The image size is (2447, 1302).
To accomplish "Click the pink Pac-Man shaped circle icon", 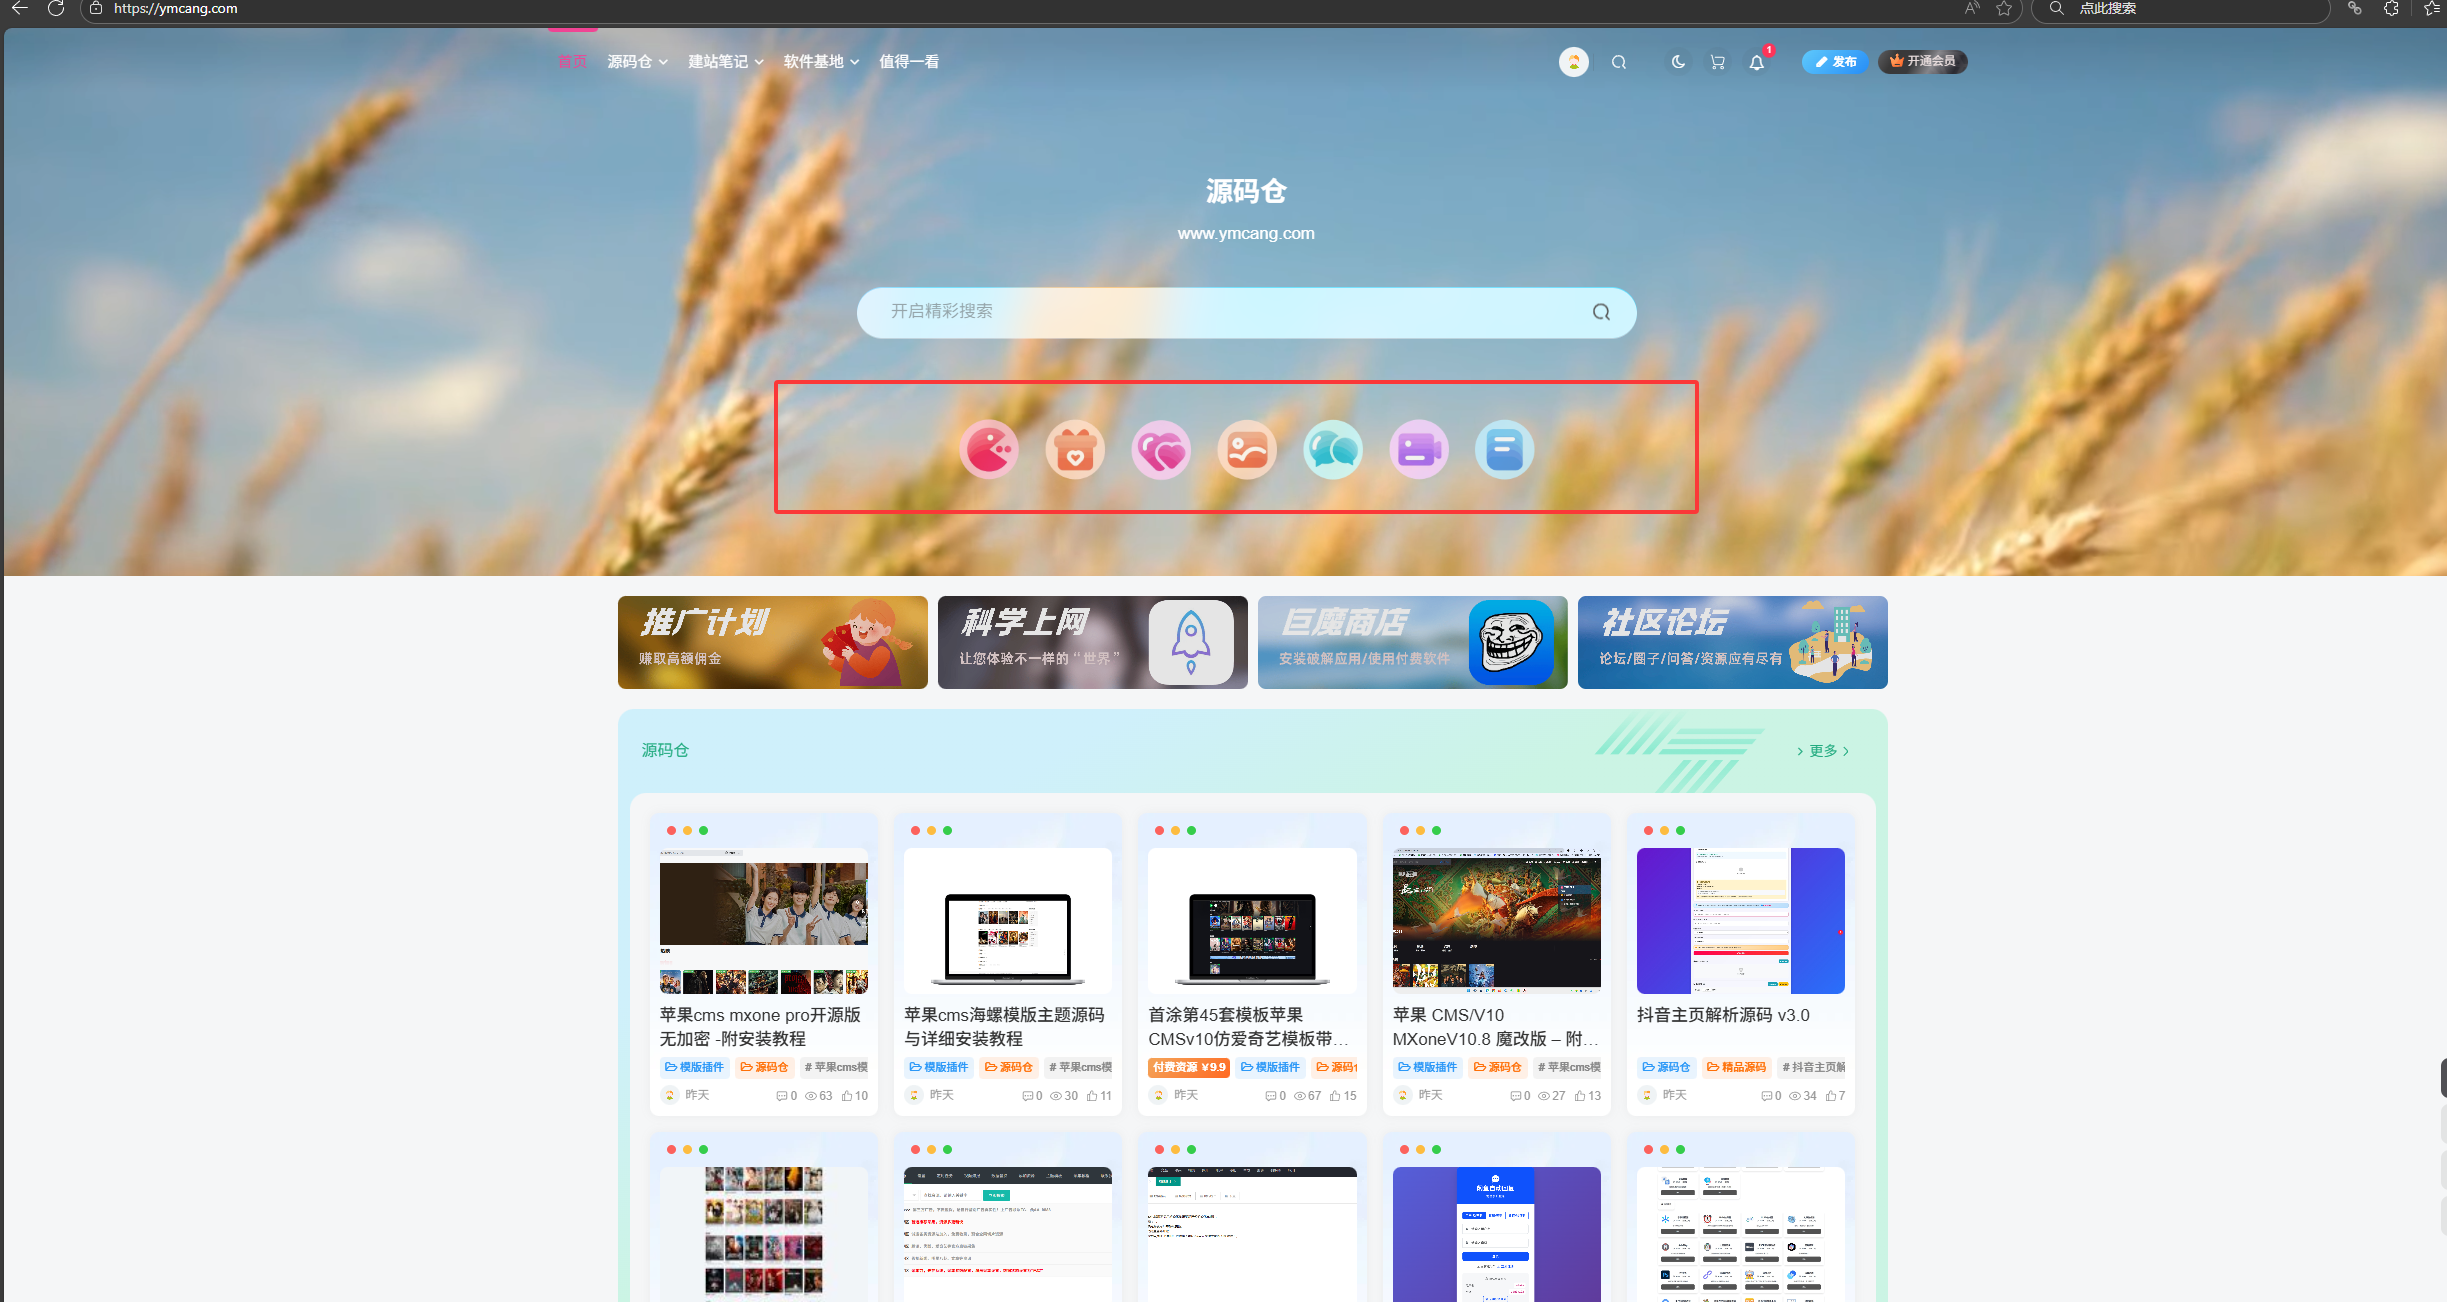I will click(989, 450).
